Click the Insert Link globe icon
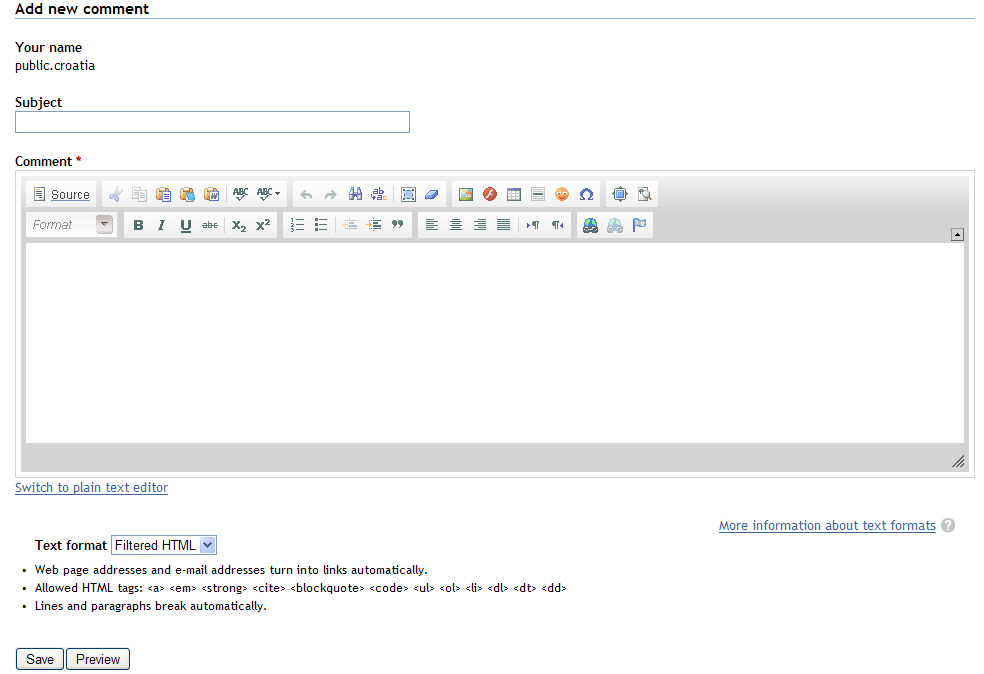The width and height of the screenshot is (984, 674). [x=590, y=225]
